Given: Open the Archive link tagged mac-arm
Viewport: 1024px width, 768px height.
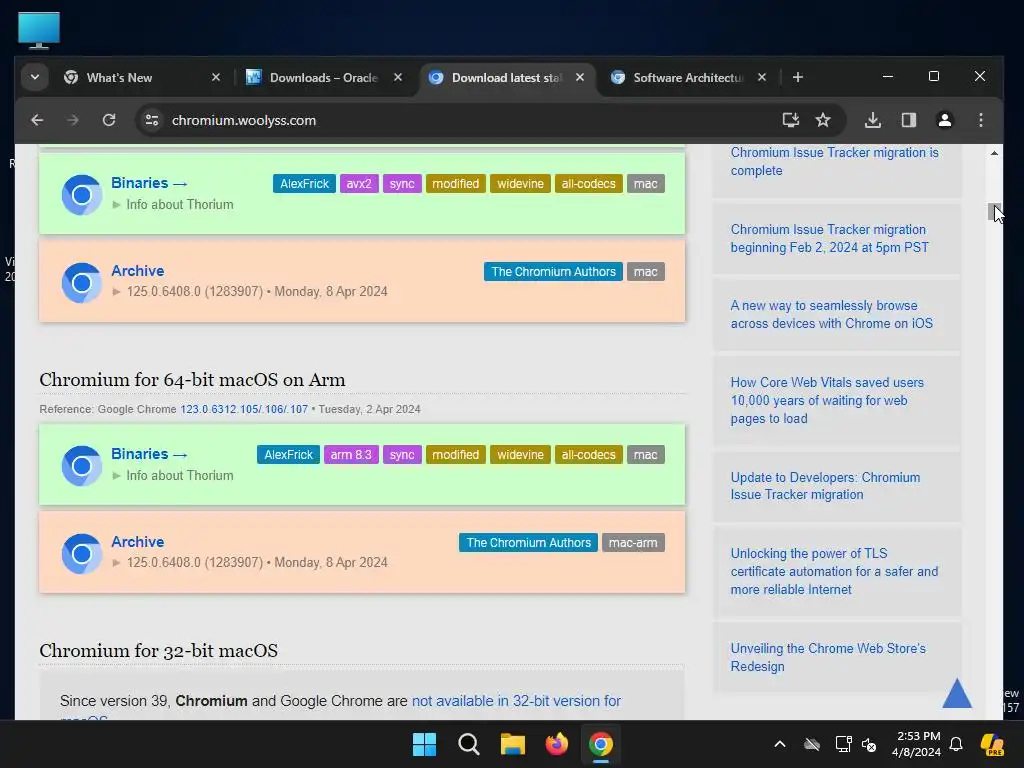Looking at the screenshot, I should click(138, 541).
